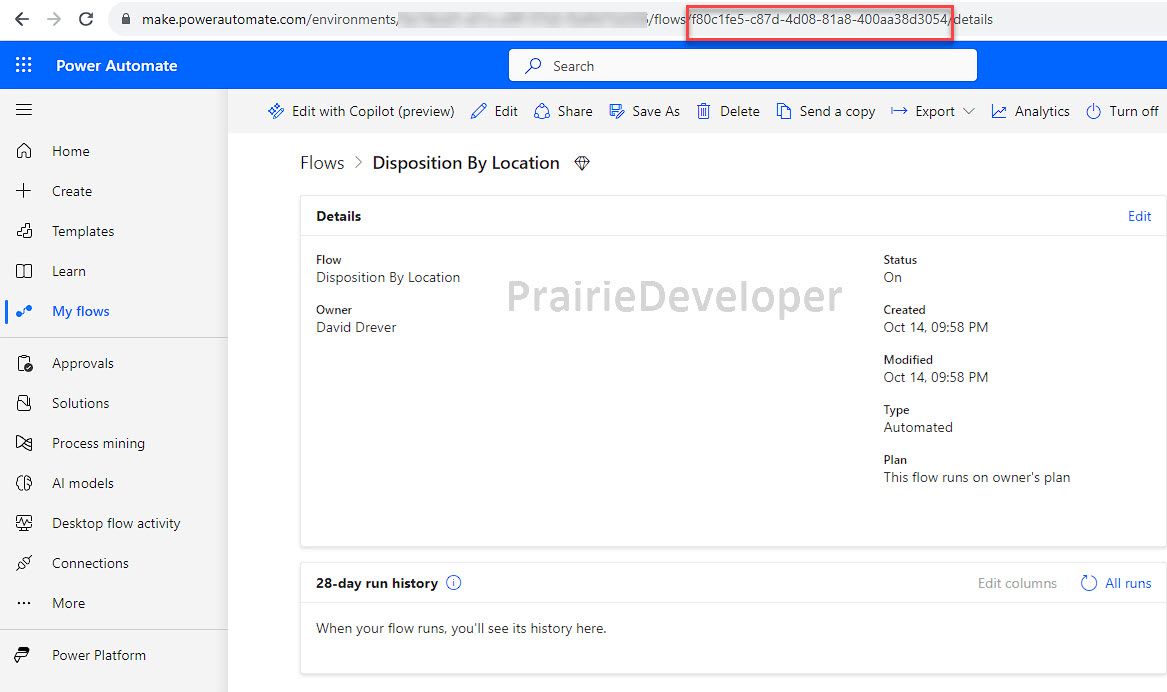Click the Approvals icon
The height and width of the screenshot is (692, 1167).
pos(24,363)
